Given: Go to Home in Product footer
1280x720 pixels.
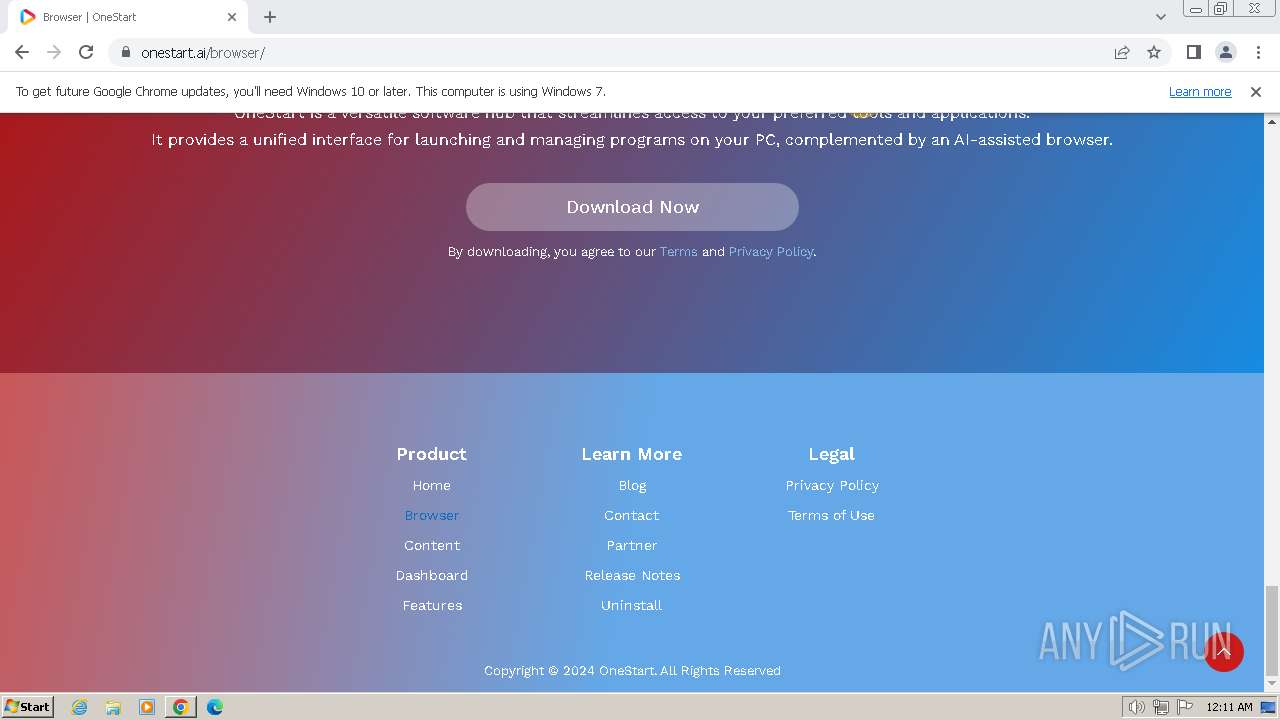Looking at the screenshot, I should coord(432,485).
